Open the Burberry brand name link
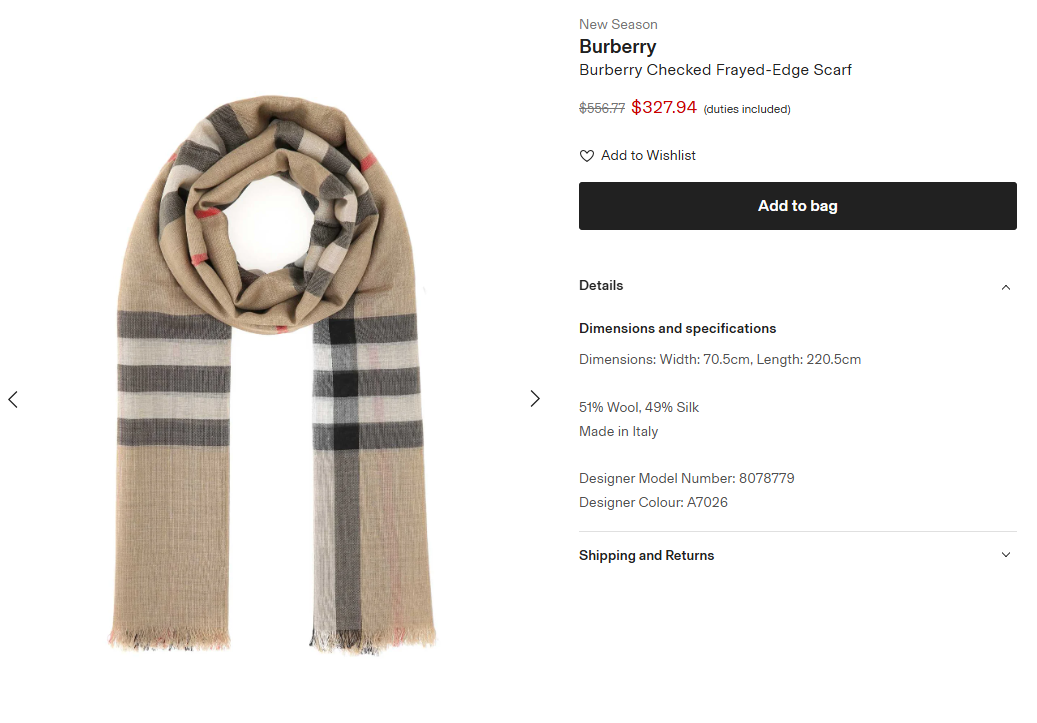The height and width of the screenshot is (723, 1037). pyautogui.click(x=617, y=47)
